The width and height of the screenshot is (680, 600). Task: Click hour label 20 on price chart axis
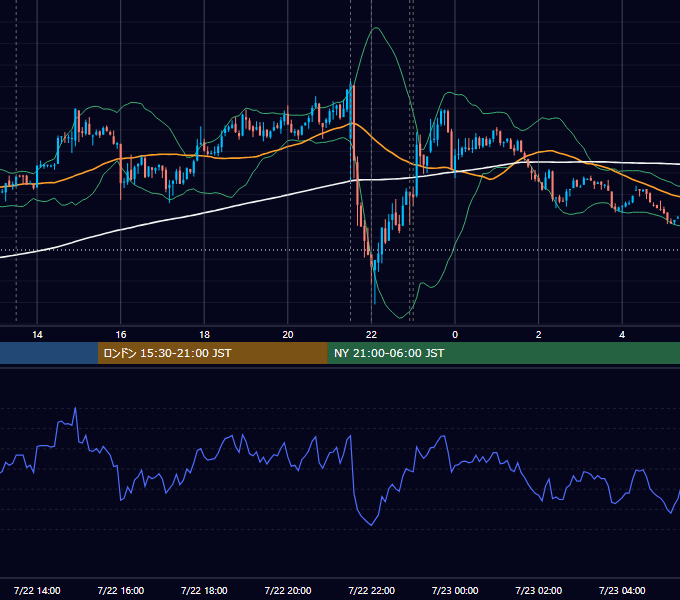288,335
